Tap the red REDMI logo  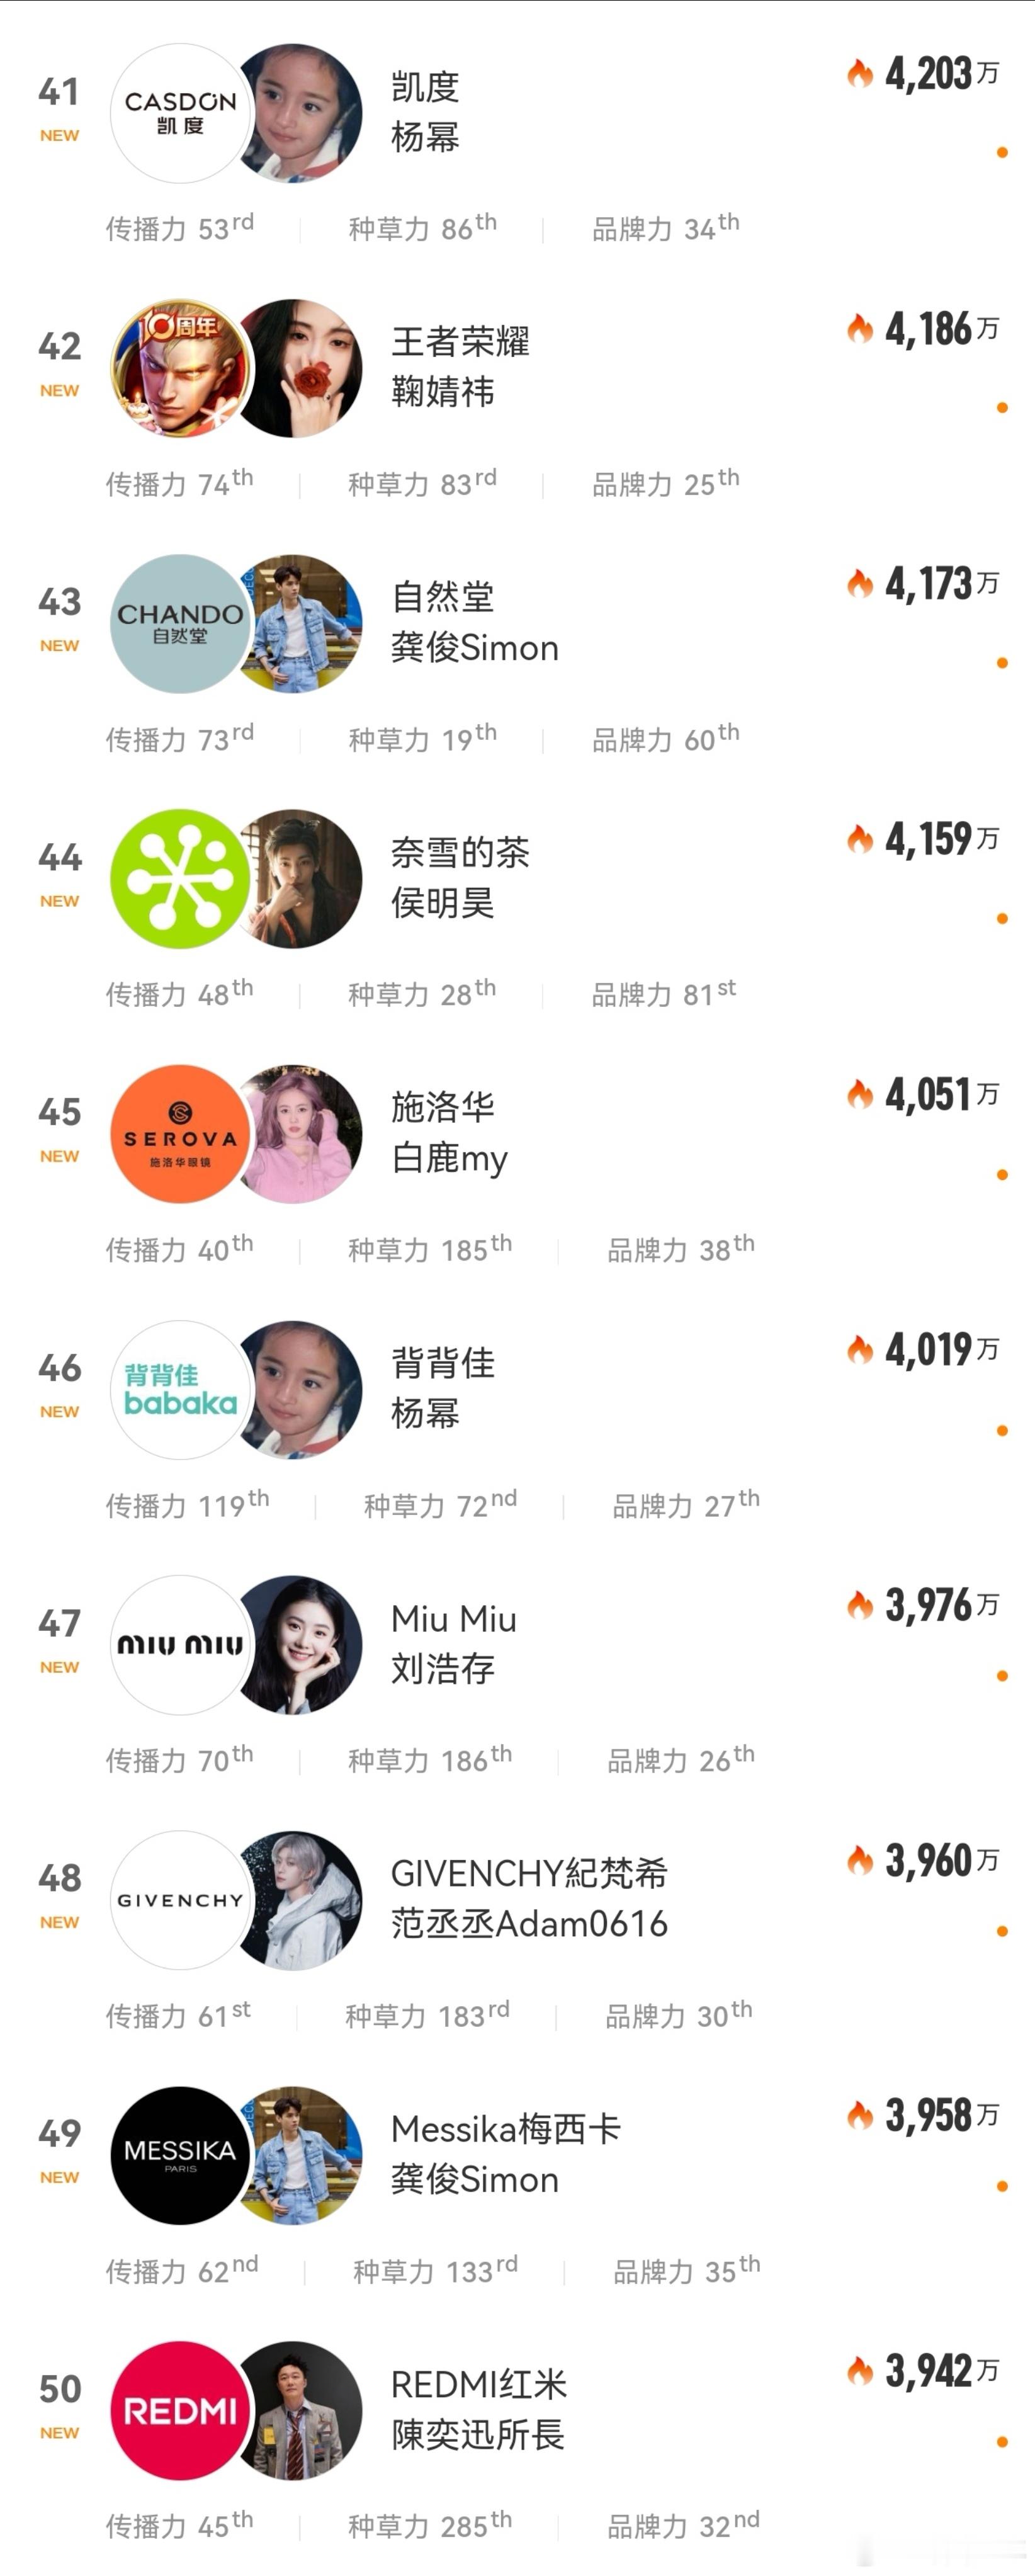(x=180, y=2410)
